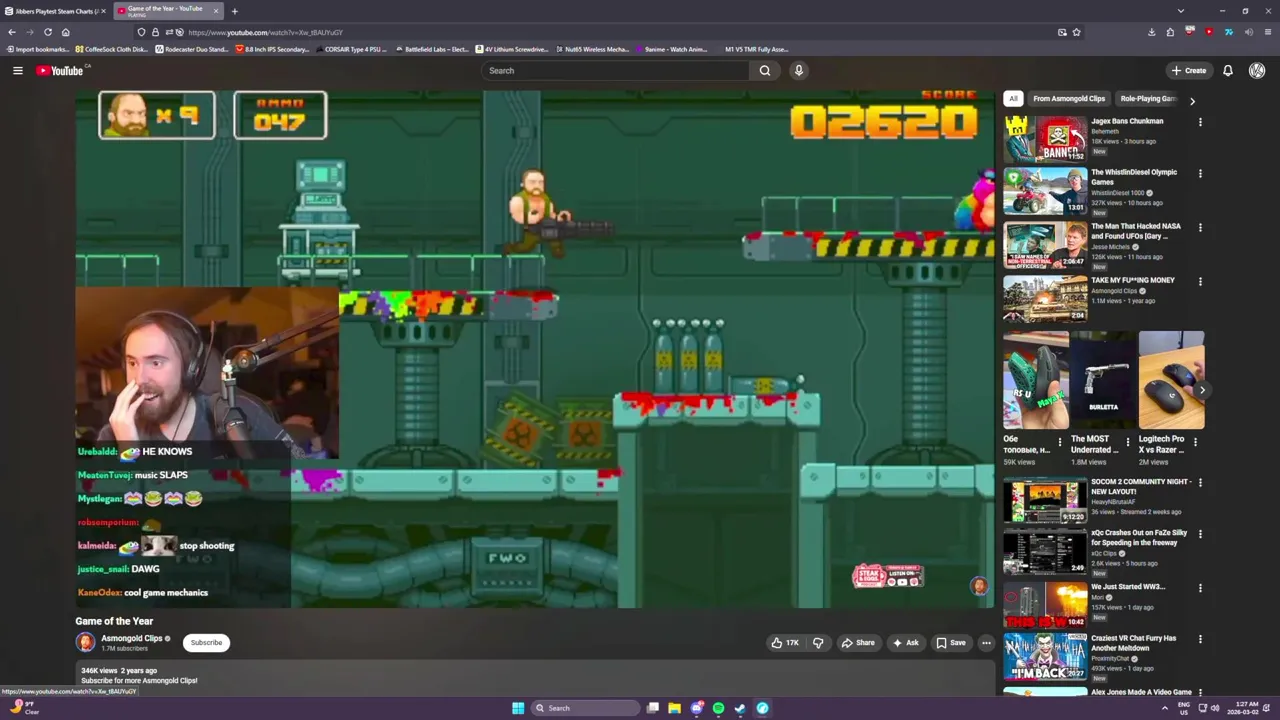
Task: Save the video to a playlist
Action: (x=950, y=643)
